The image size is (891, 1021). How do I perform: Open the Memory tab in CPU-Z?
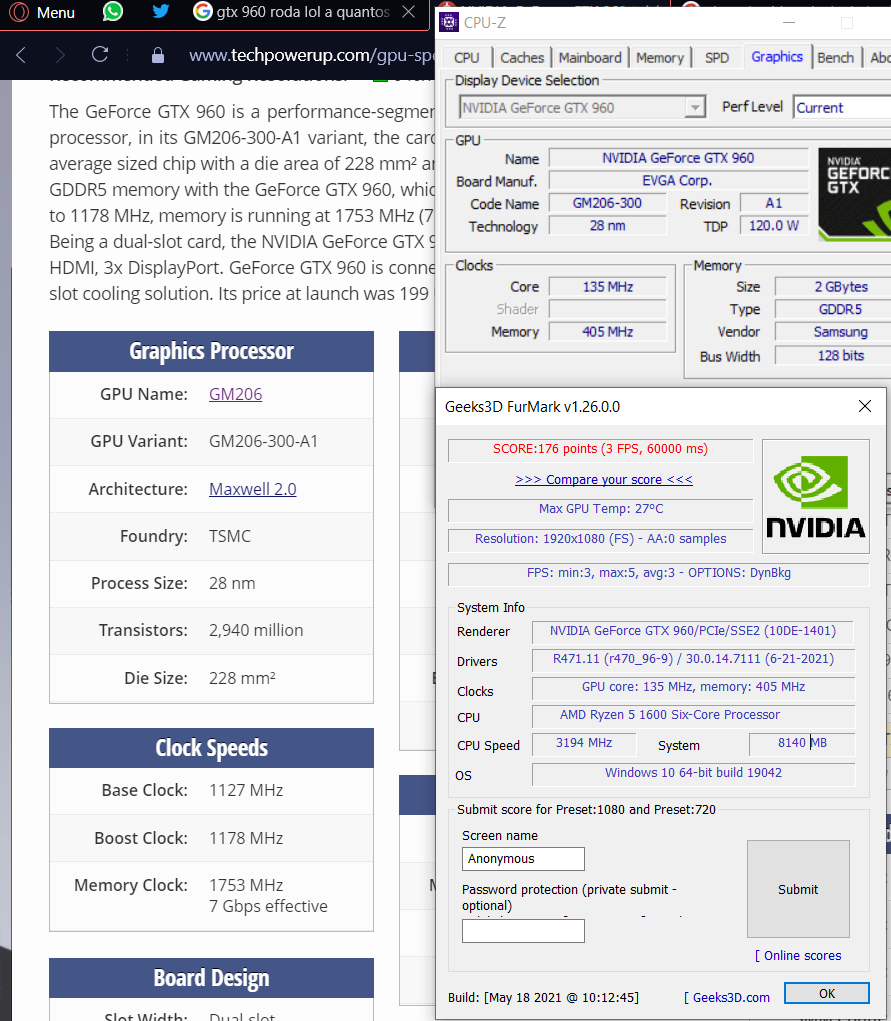tap(660, 58)
